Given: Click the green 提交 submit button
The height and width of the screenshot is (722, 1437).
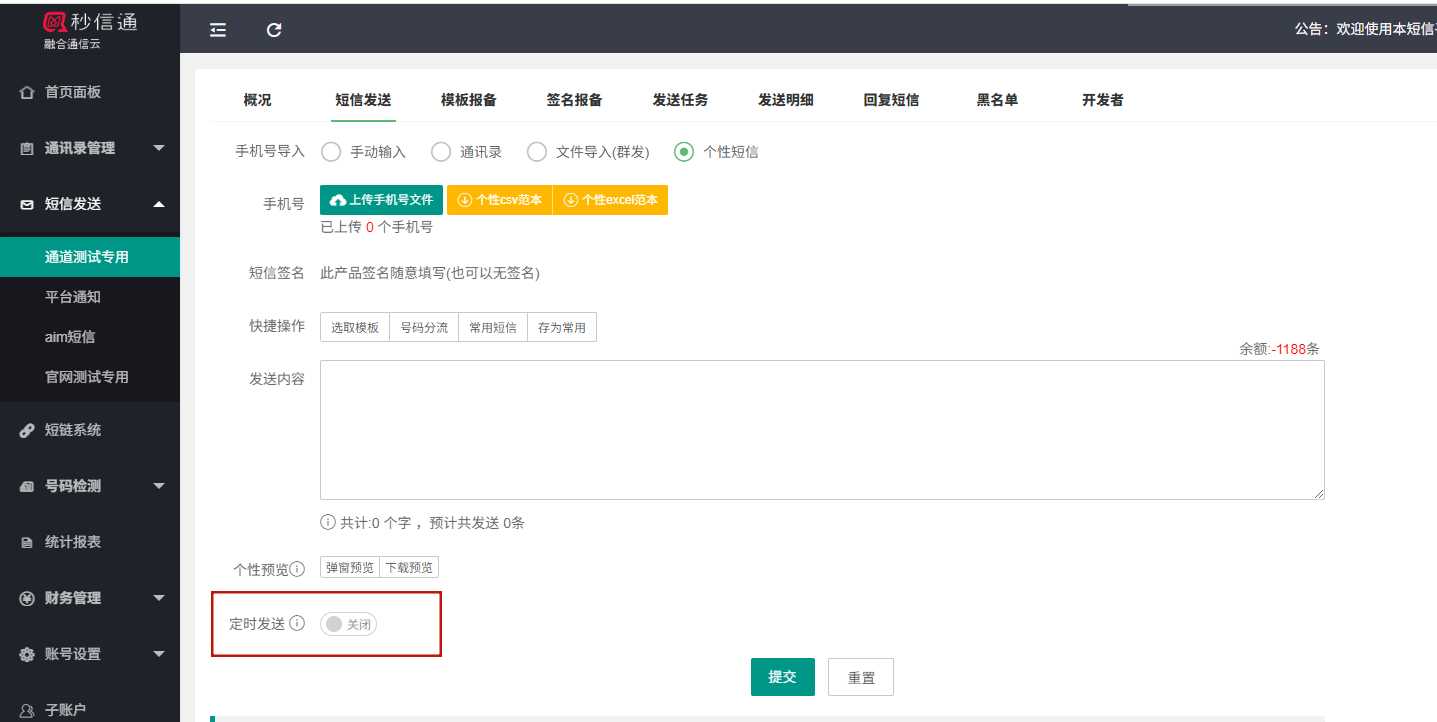Looking at the screenshot, I should pos(782,676).
